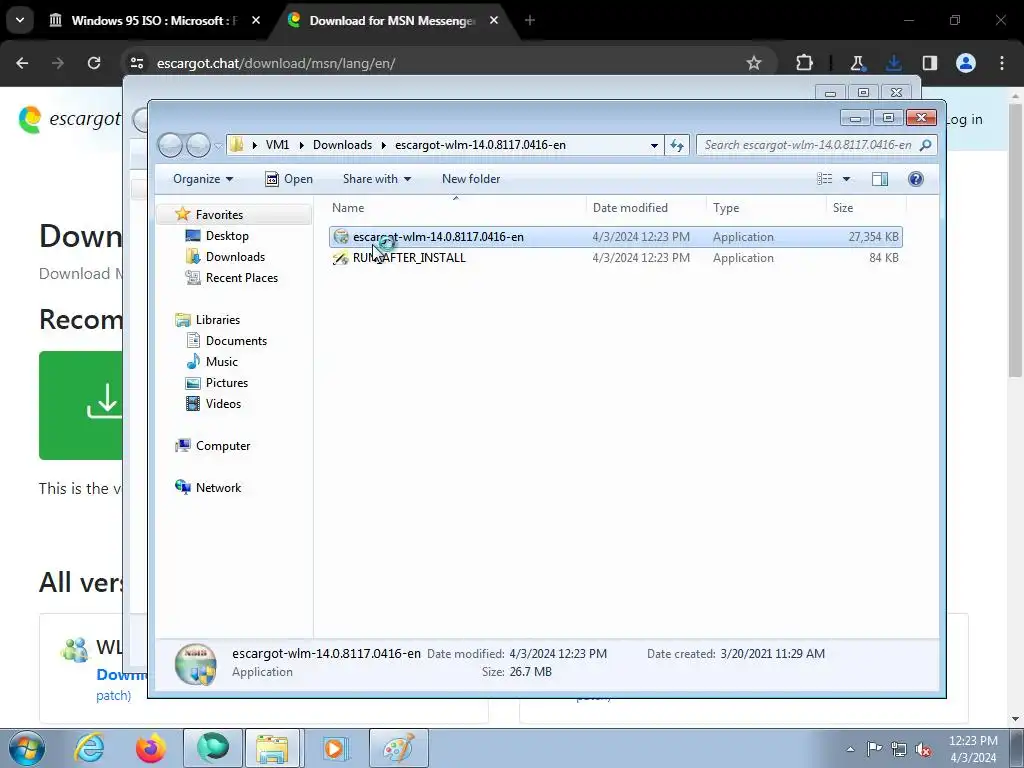Click the installer icon in details pane

coord(196,664)
